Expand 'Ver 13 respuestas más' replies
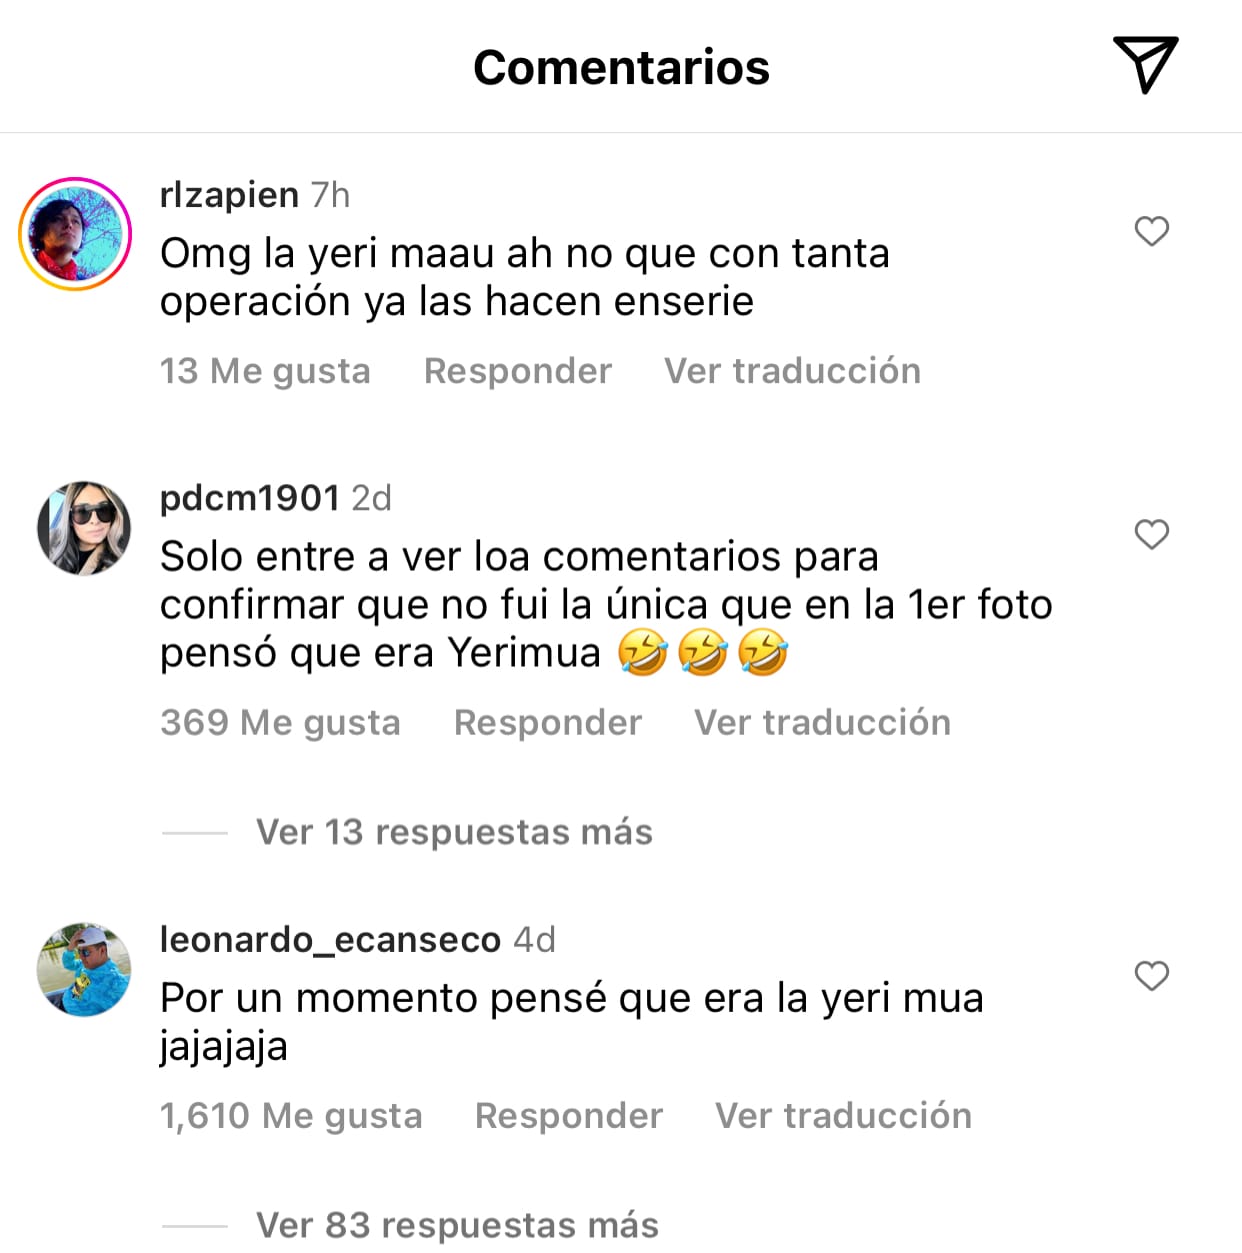Image resolution: width=1242 pixels, height=1253 pixels. [454, 832]
